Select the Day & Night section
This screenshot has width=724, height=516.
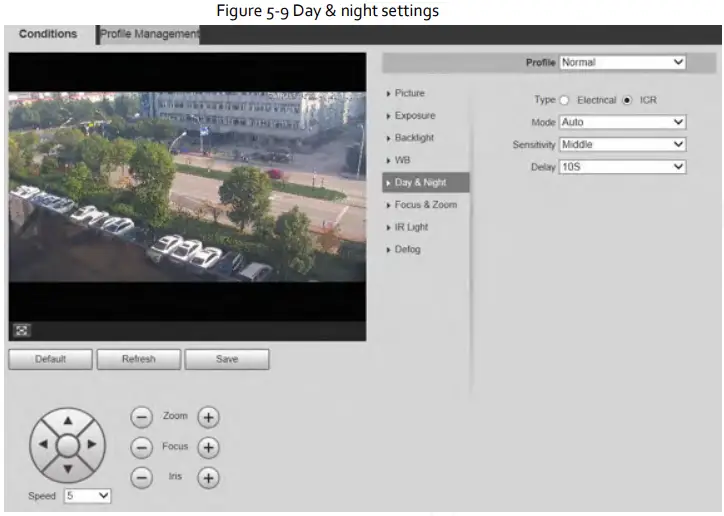point(426,182)
